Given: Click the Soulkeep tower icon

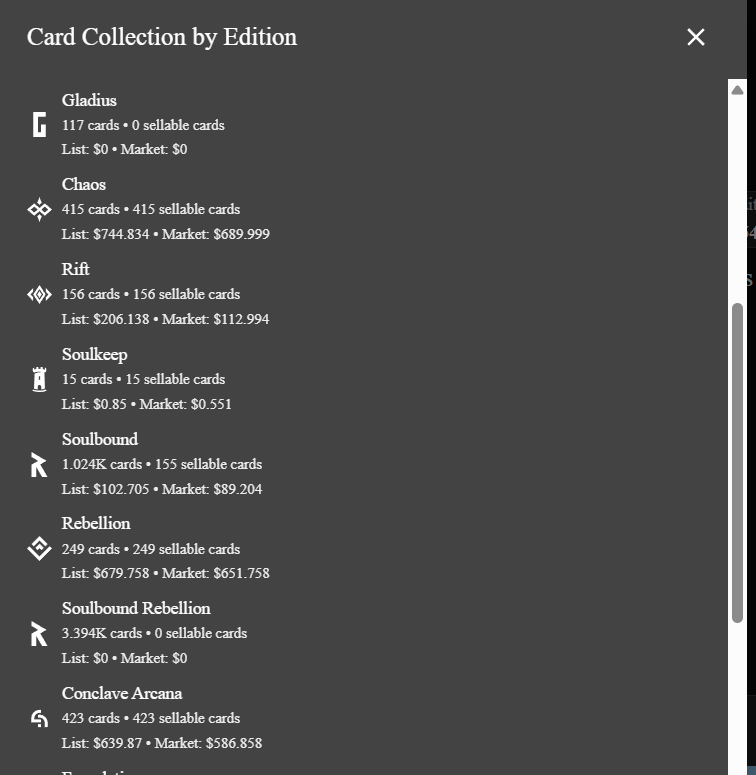Looking at the screenshot, I should click(x=39, y=379).
